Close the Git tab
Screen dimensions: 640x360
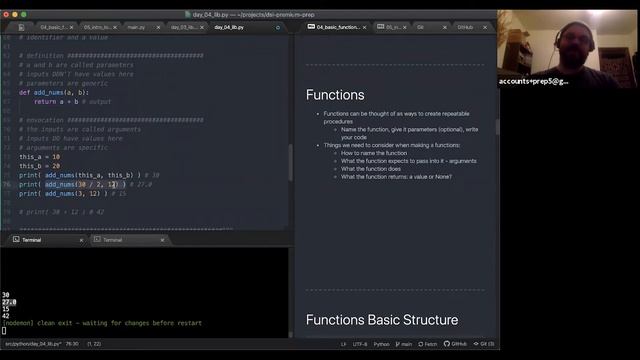coord(444,27)
